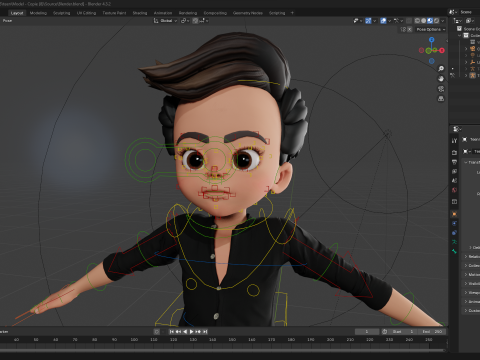Click the Properties editor type icon

[456, 129]
